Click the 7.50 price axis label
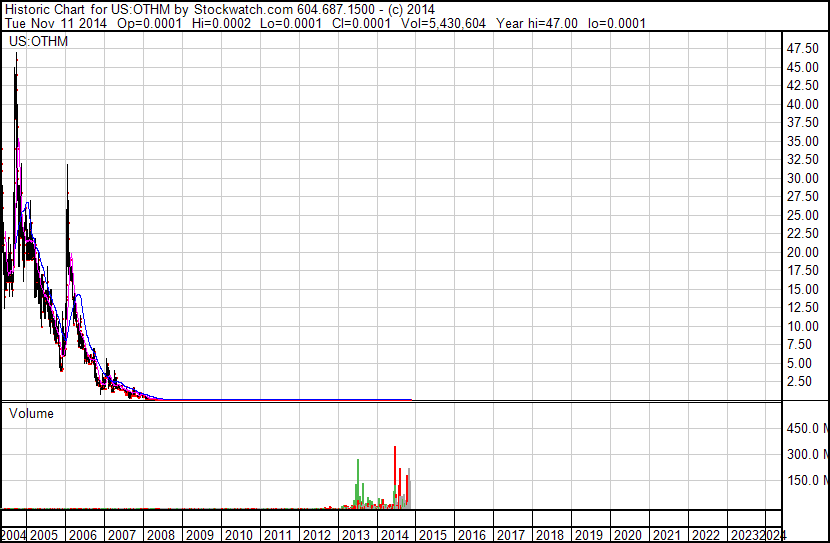Image resolution: width=830 pixels, height=543 pixels. pyautogui.click(x=799, y=345)
